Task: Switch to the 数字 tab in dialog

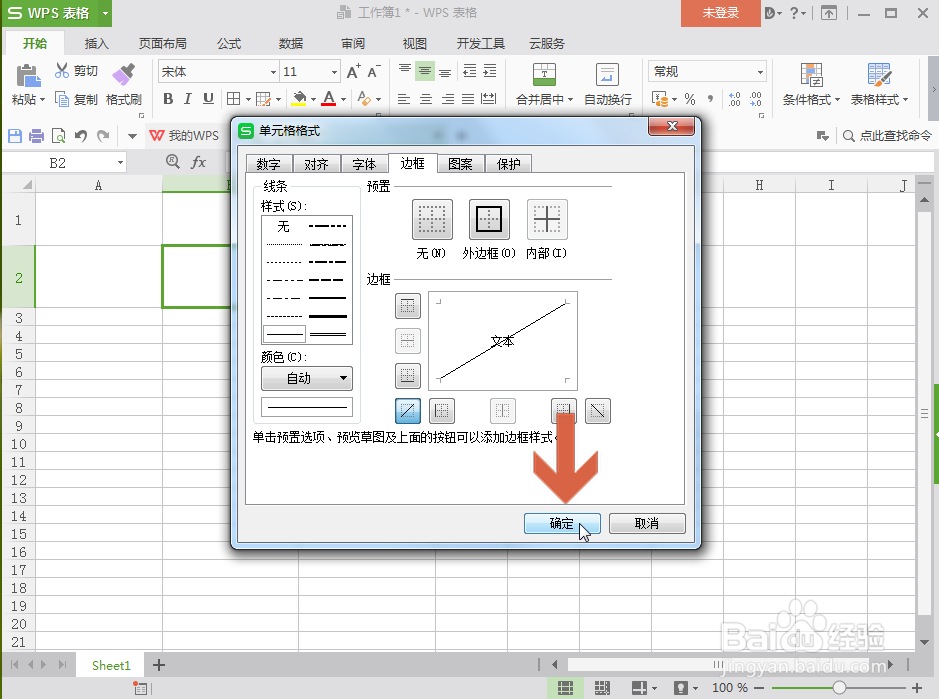Action: pos(268,164)
